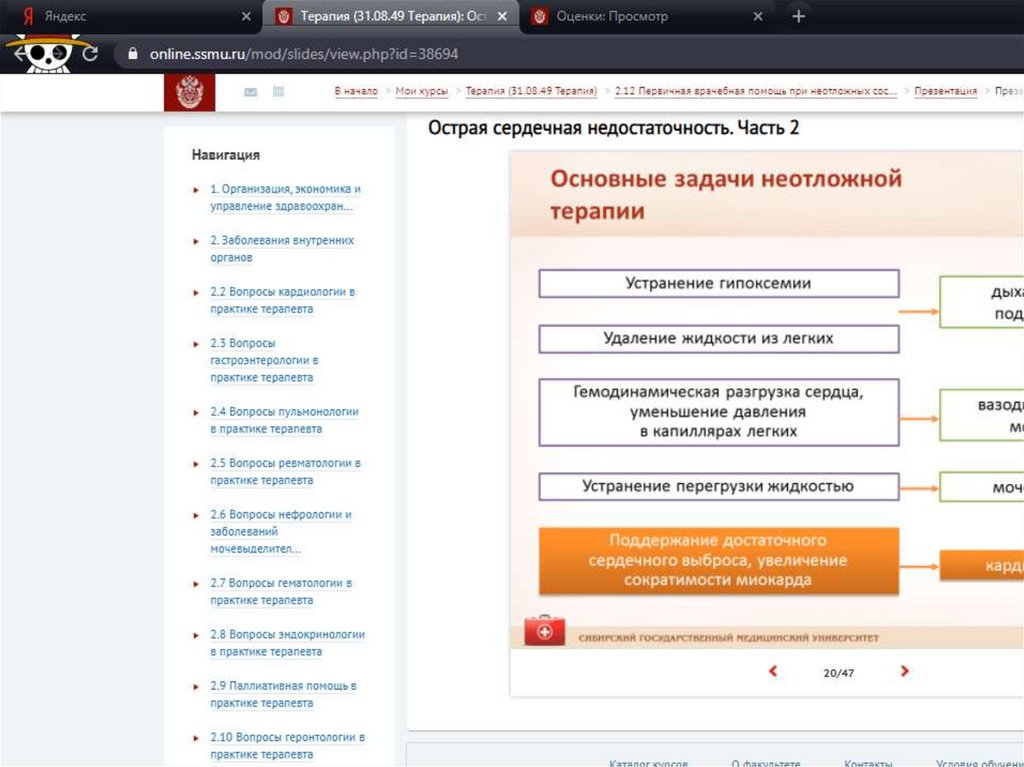This screenshot has width=1024, height=767.
Task: Expand arrow beside '2.6 Вопросы нефрологии'
Action: (x=196, y=515)
